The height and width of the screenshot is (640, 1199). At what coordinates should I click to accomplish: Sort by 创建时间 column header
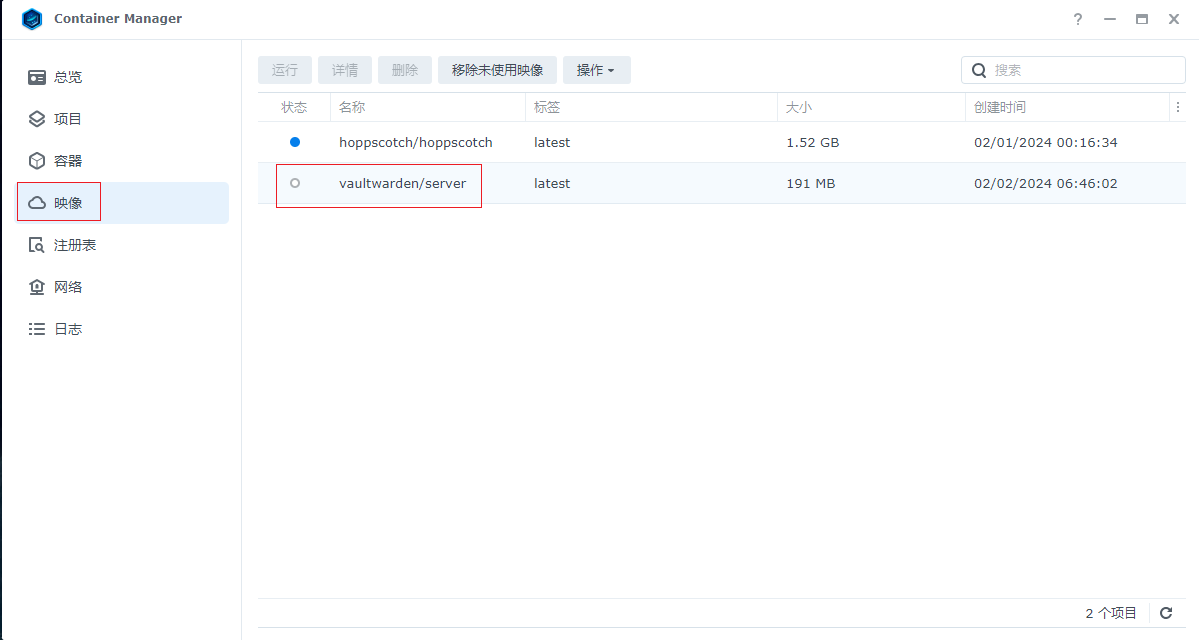(1067, 107)
